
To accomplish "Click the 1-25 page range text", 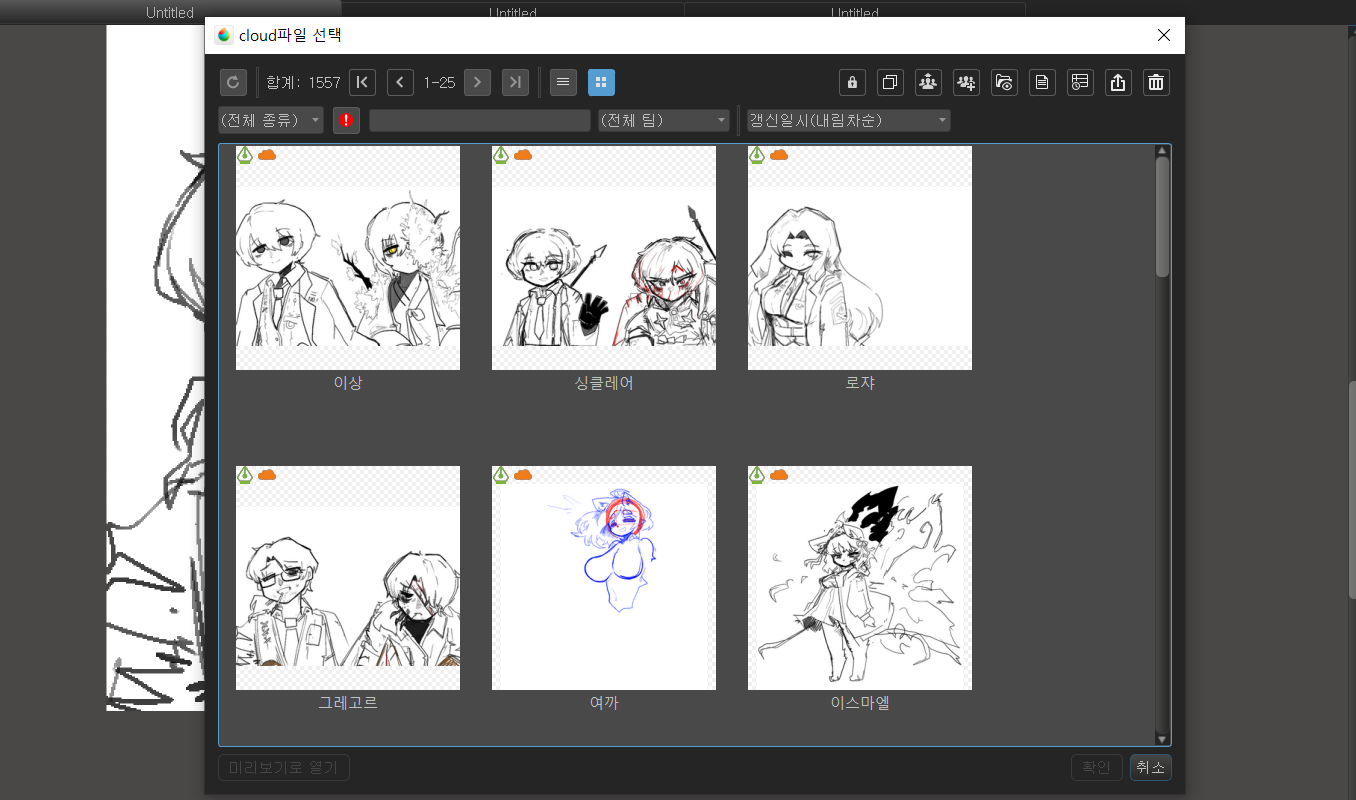I will [439, 83].
